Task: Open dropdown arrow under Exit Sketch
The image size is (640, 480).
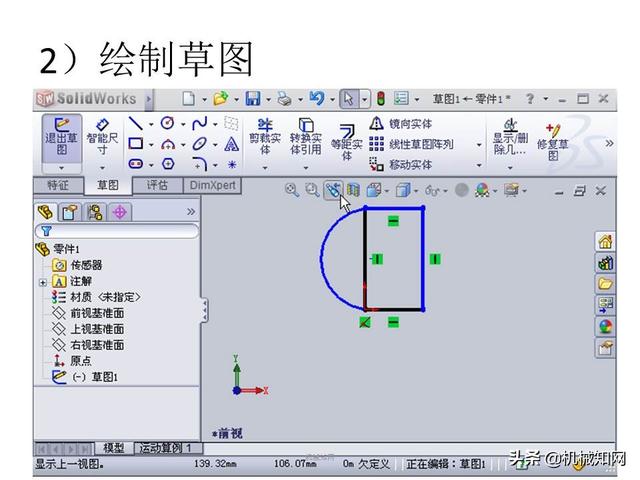Action: click(62, 168)
